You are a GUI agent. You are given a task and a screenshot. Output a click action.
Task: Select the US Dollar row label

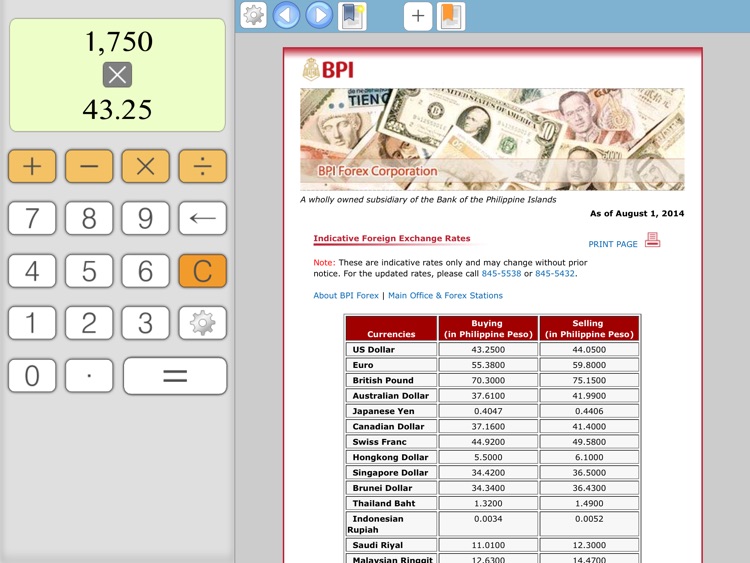pos(374,350)
